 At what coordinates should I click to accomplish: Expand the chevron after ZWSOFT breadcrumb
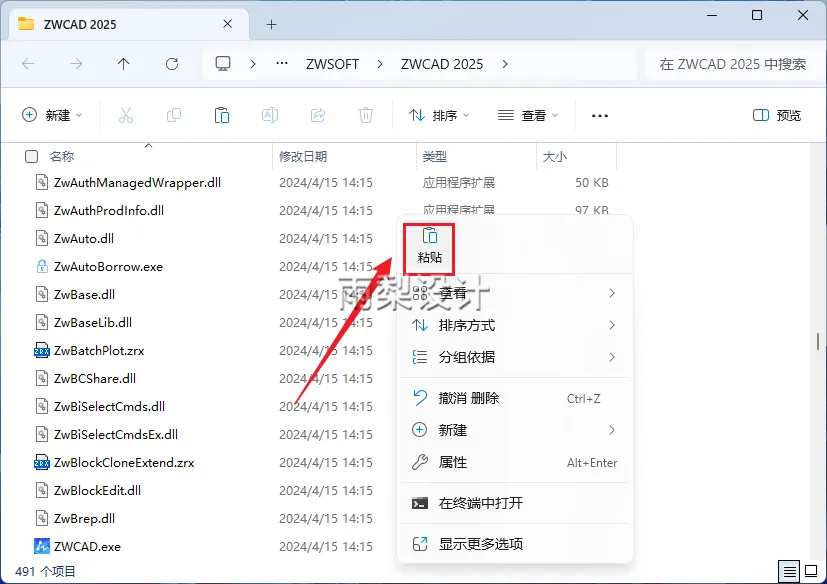pyautogui.click(x=380, y=64)
